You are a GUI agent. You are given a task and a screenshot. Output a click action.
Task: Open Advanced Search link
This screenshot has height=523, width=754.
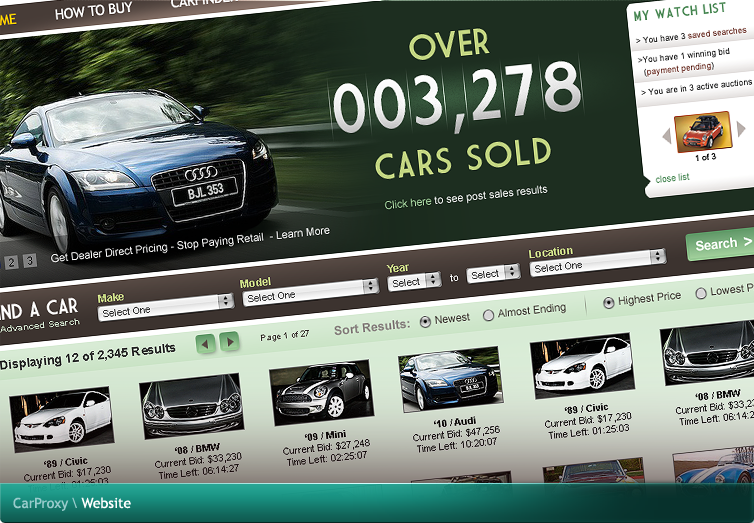pos(40,325)
